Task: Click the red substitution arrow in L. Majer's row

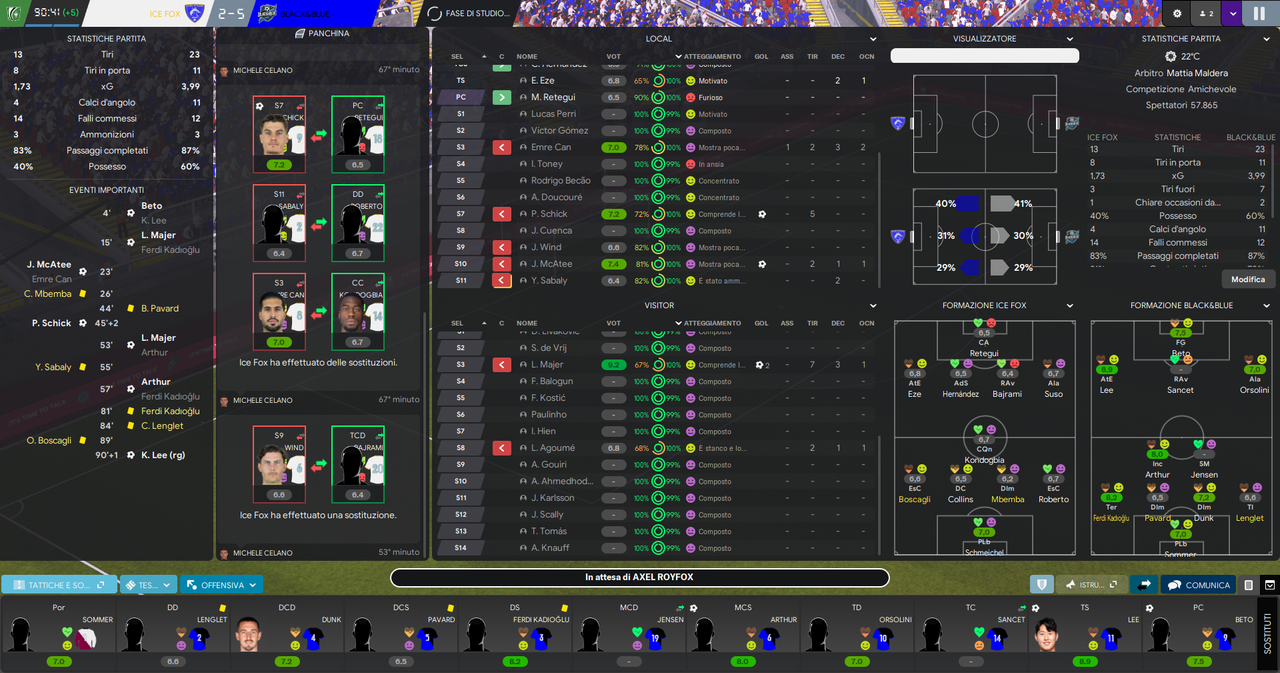Action: (x=502, y=365)
